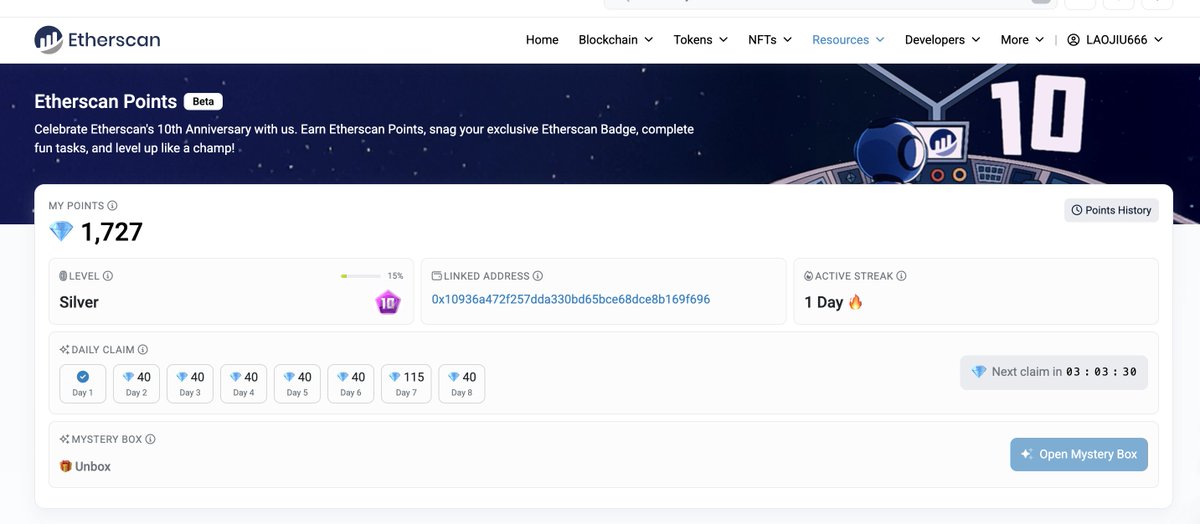Select the Day 8 claim box
The width and height of the screenshot is (1200, 524).
point(462,384)
